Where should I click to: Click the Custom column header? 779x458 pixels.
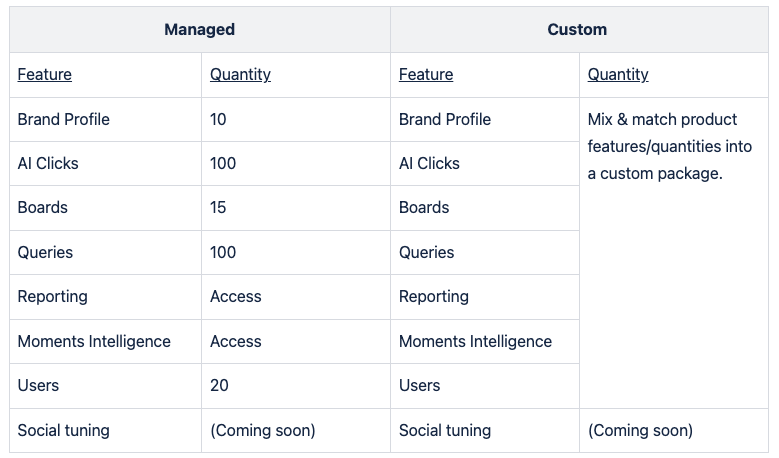577,29
